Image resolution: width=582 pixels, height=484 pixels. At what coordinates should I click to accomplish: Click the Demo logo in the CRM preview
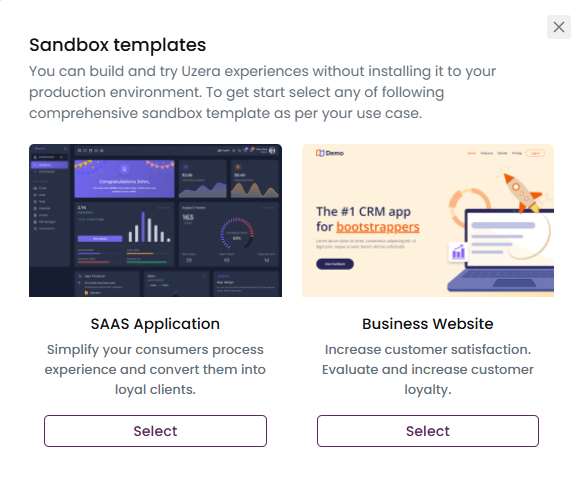(330, 153)
